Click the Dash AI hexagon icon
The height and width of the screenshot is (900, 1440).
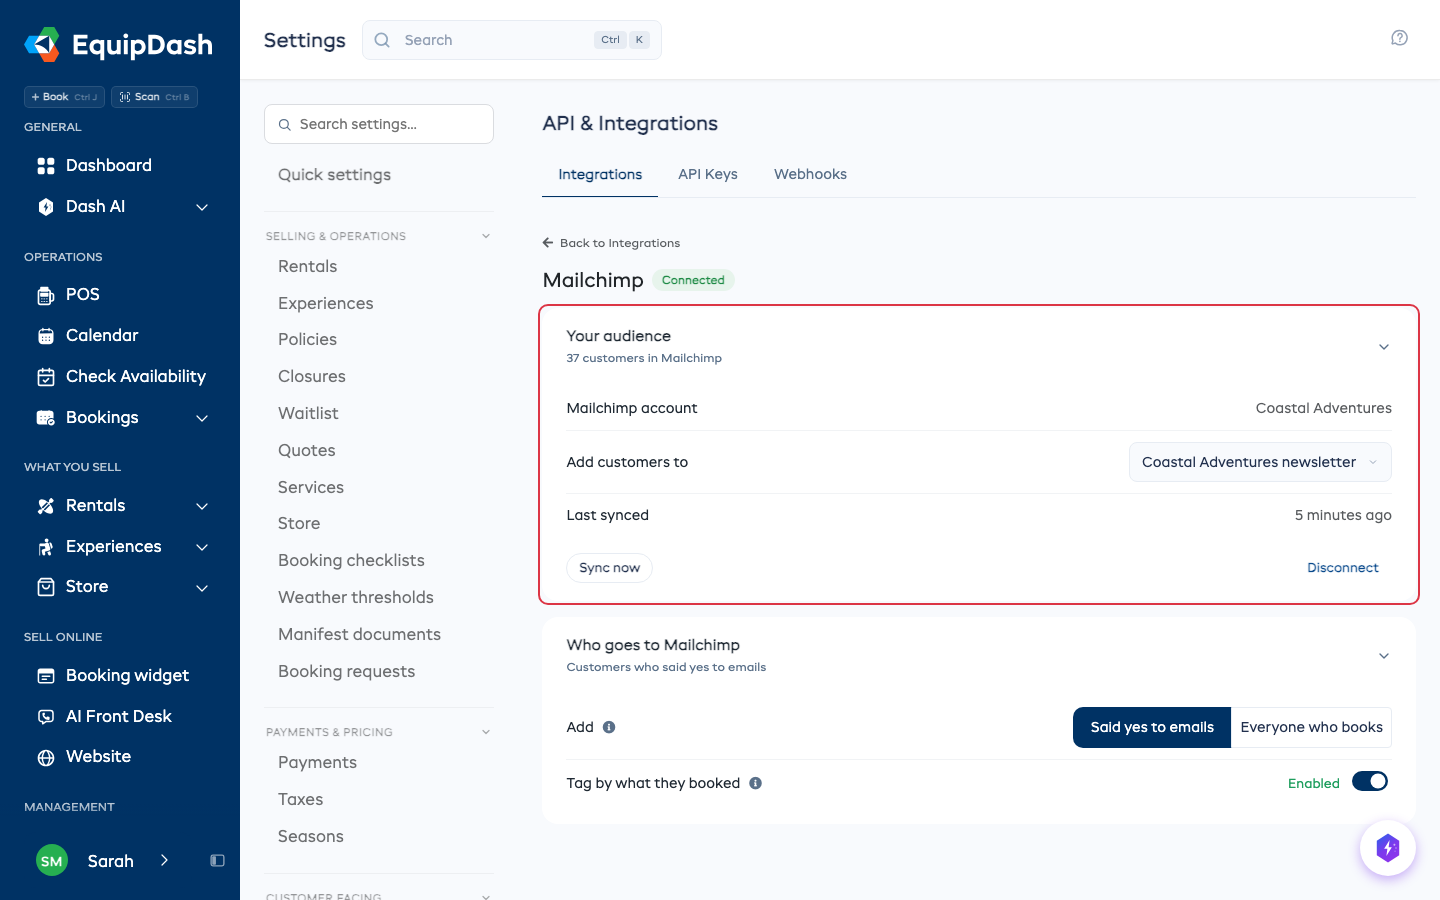(46, 207)
